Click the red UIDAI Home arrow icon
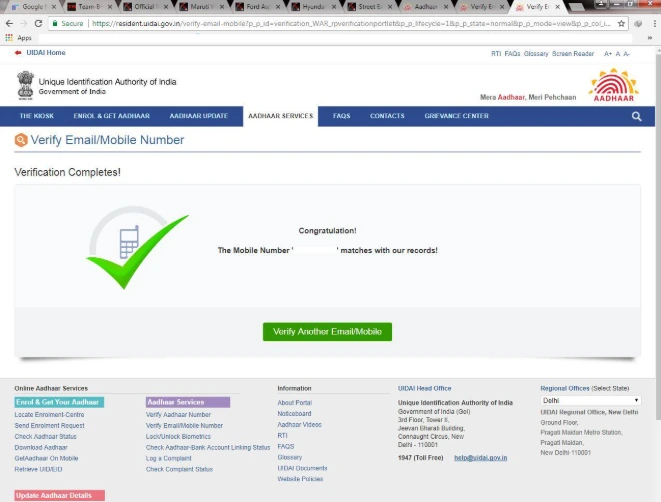 click(18, 53)
